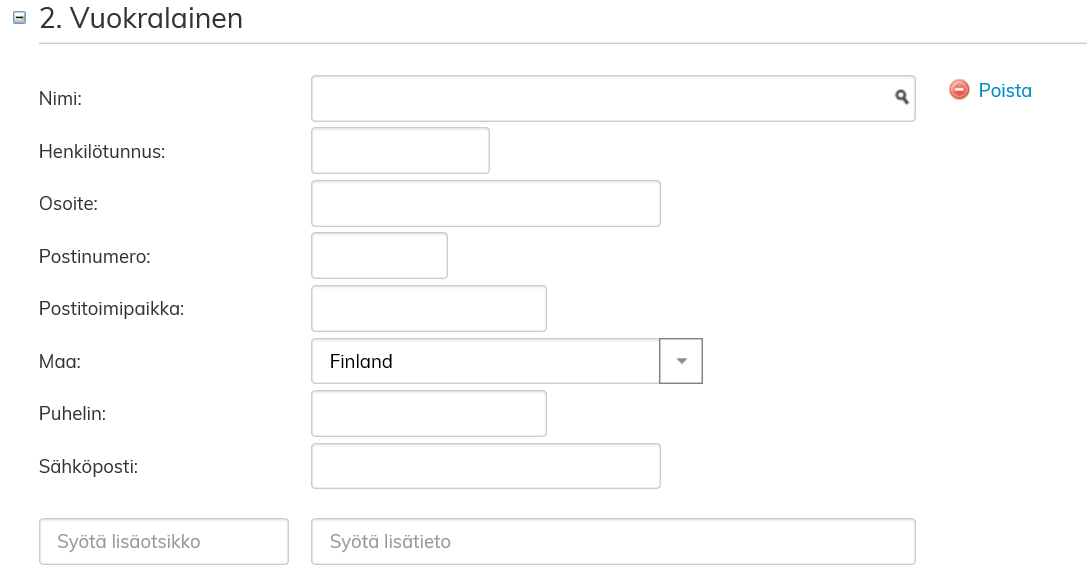1087x575 pixels.
Task: Click the Henkilötunnus input field
Action: pos(400,151)
